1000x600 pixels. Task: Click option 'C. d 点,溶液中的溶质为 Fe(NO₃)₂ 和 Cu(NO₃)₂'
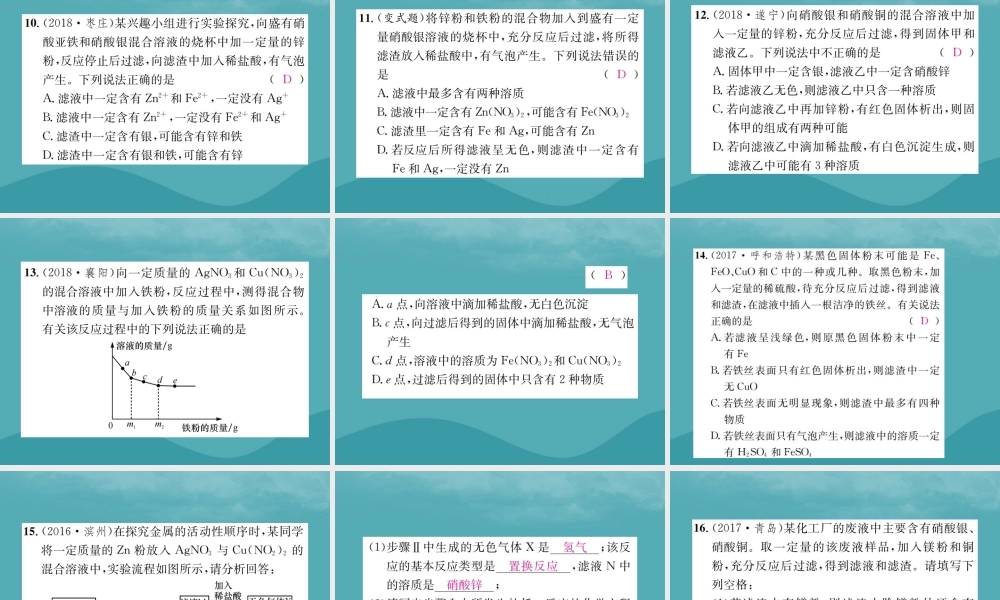496,361
